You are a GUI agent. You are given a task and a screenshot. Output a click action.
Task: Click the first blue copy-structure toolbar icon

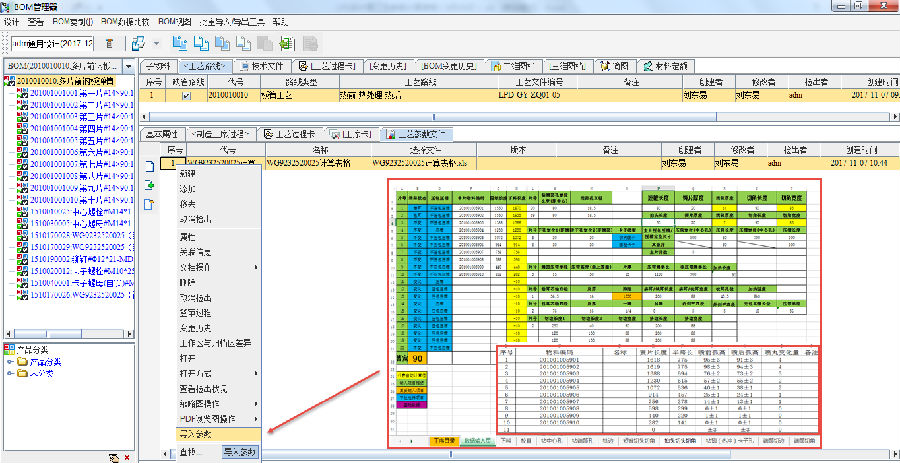click(x=180, y=43)
